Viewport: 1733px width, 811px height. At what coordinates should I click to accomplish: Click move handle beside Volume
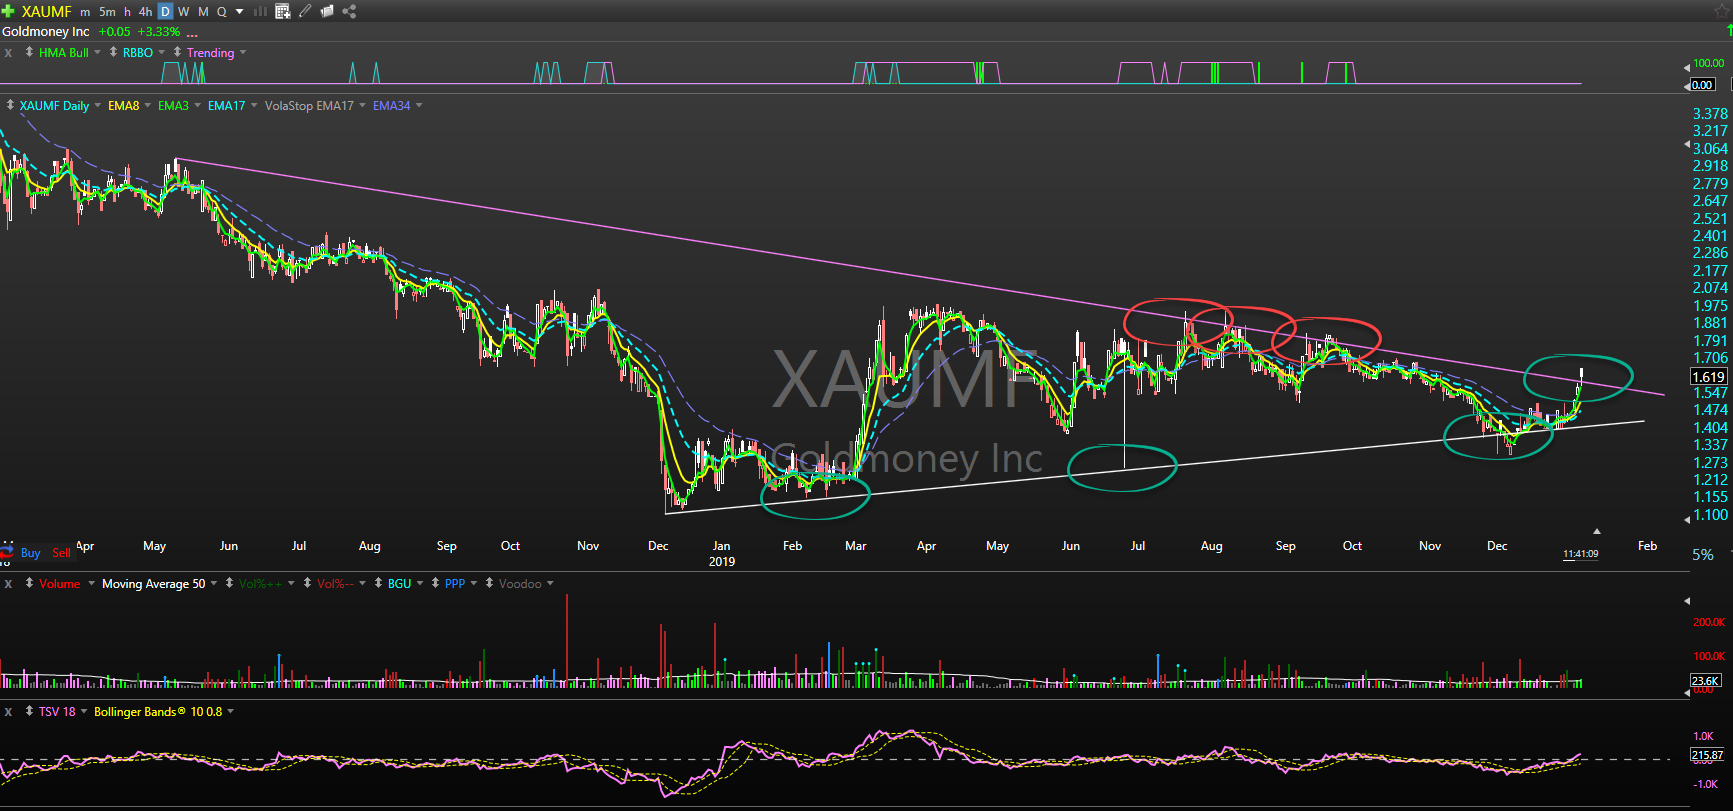pos(29,583)
